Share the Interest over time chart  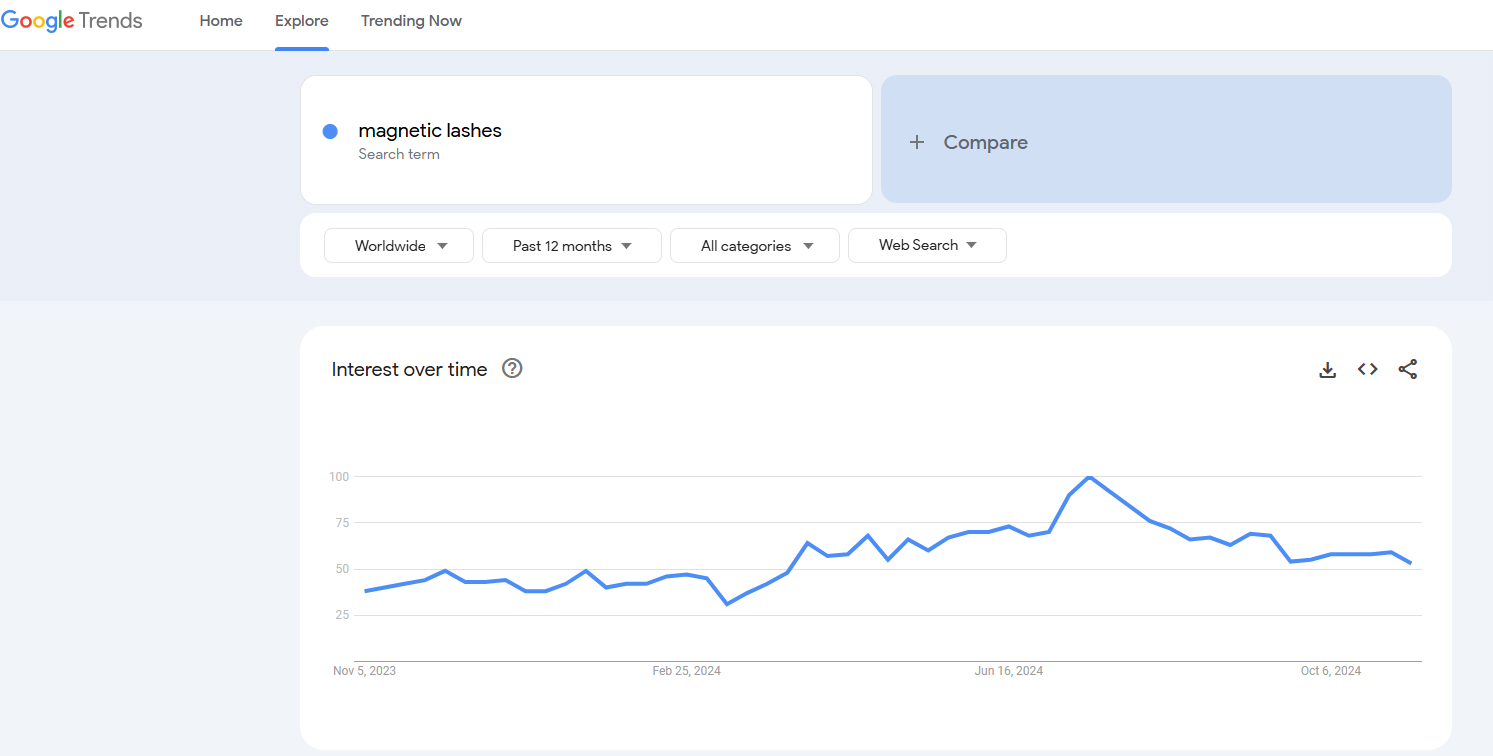point(1408,370)
